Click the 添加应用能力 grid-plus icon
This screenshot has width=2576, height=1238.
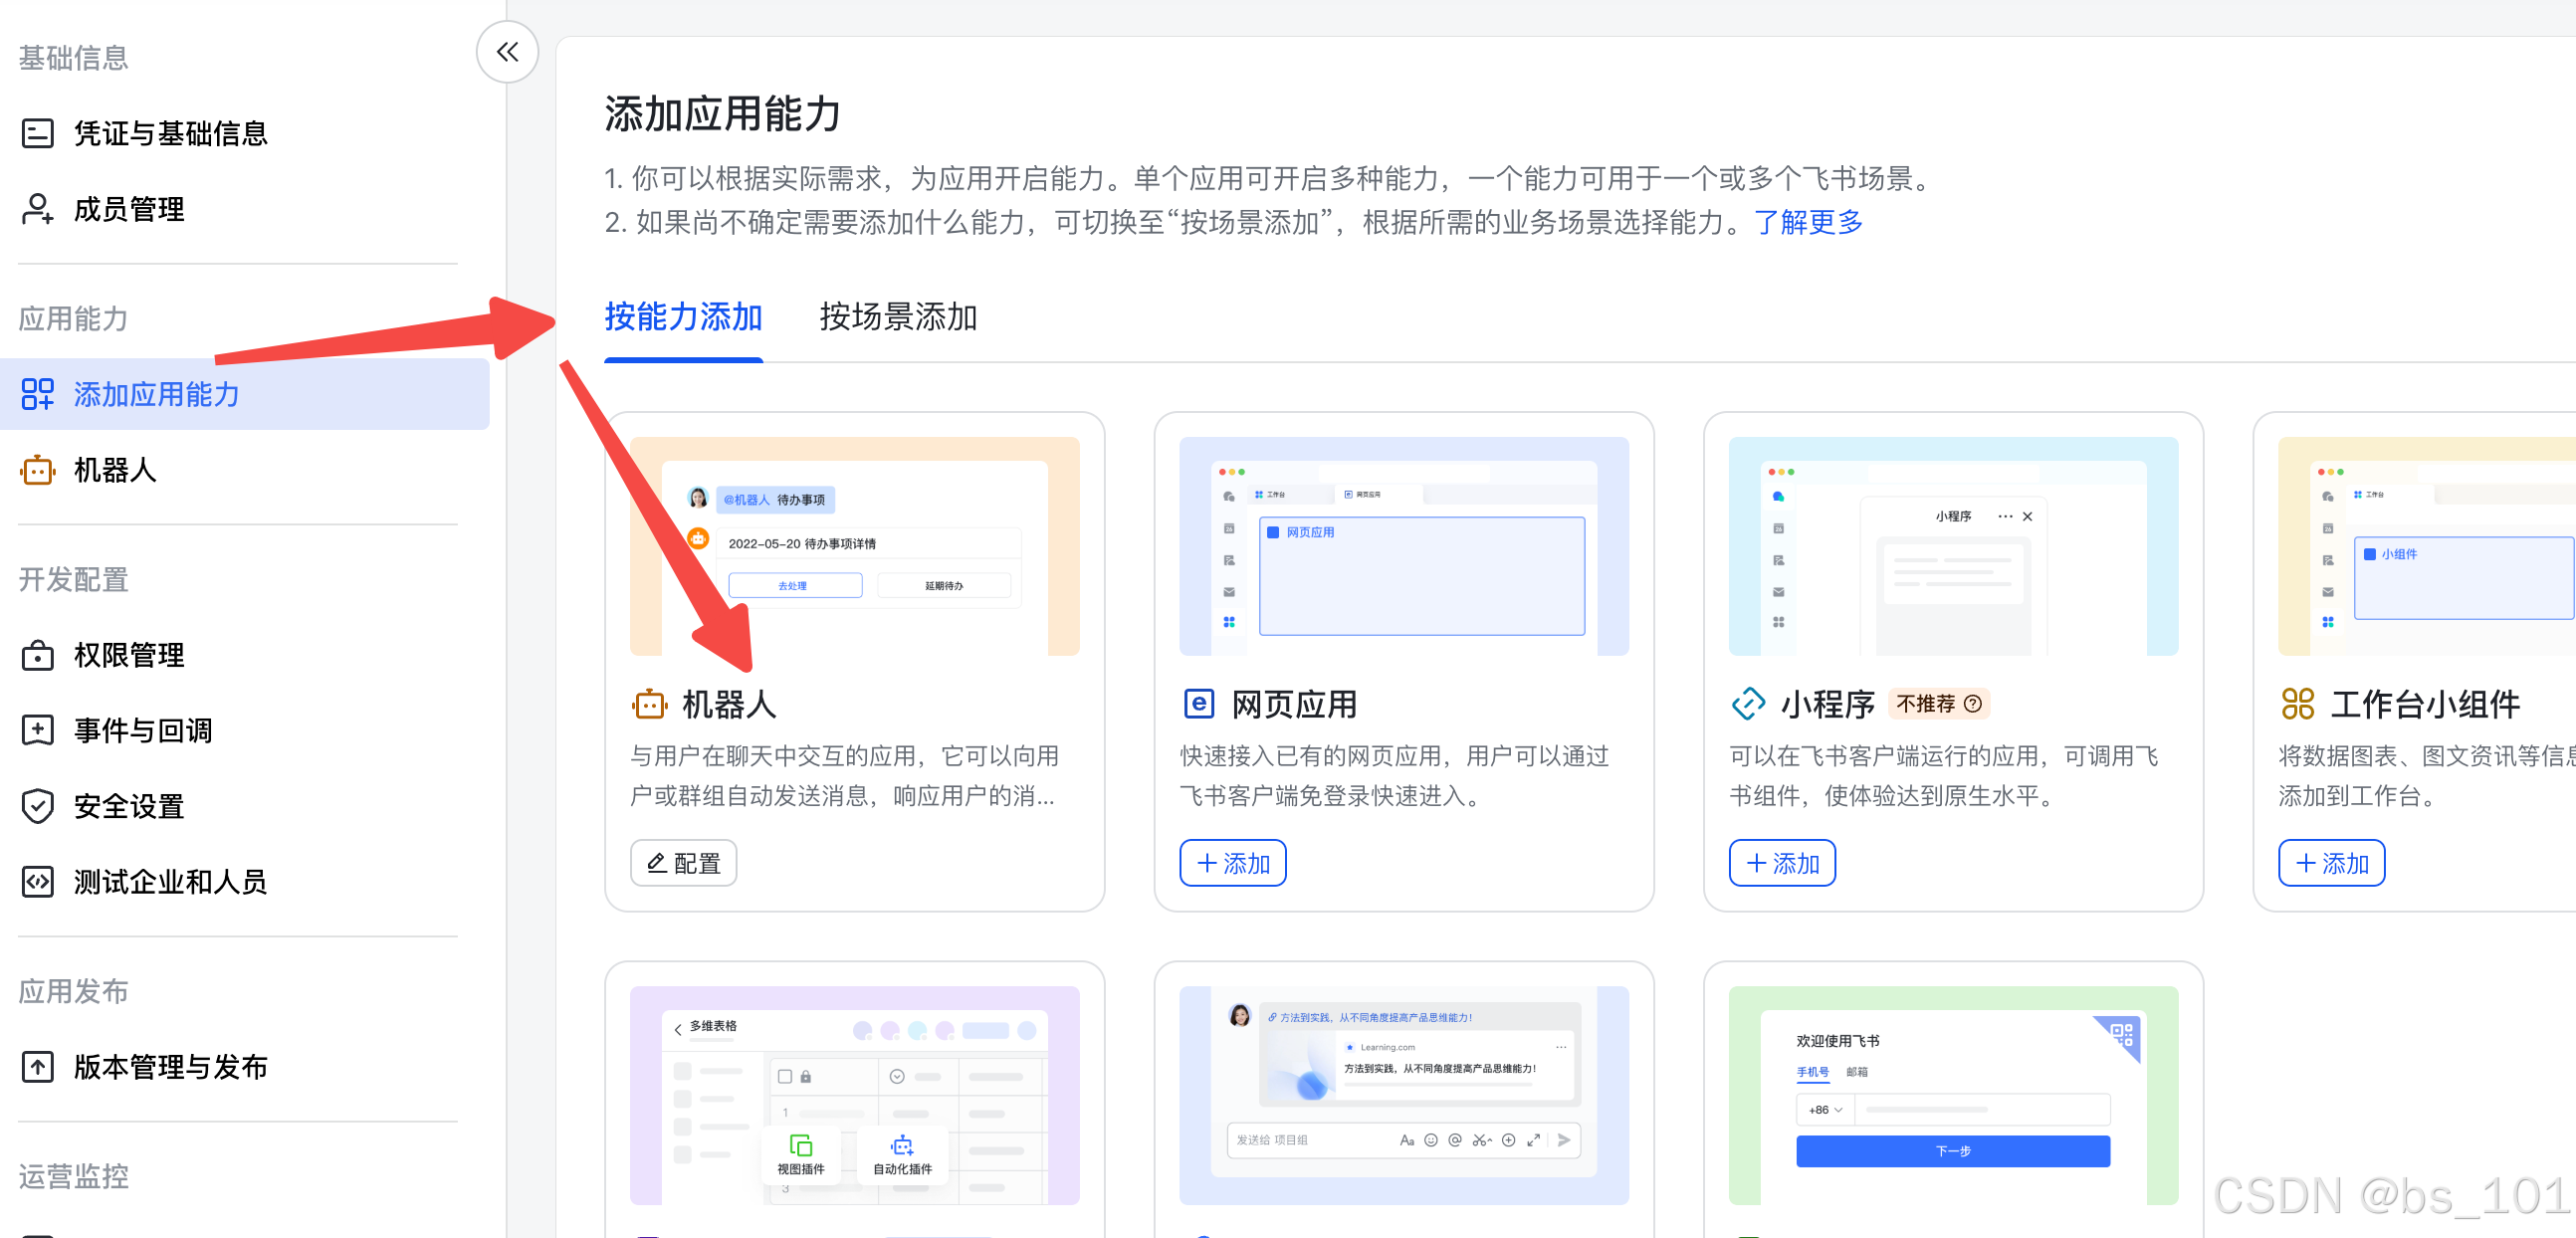38,394
